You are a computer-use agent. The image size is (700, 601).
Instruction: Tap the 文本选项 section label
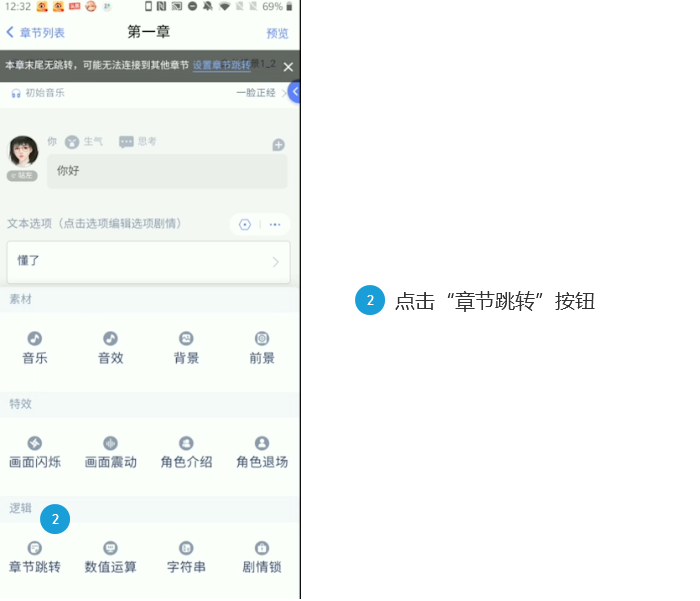(x=94, y=223)
